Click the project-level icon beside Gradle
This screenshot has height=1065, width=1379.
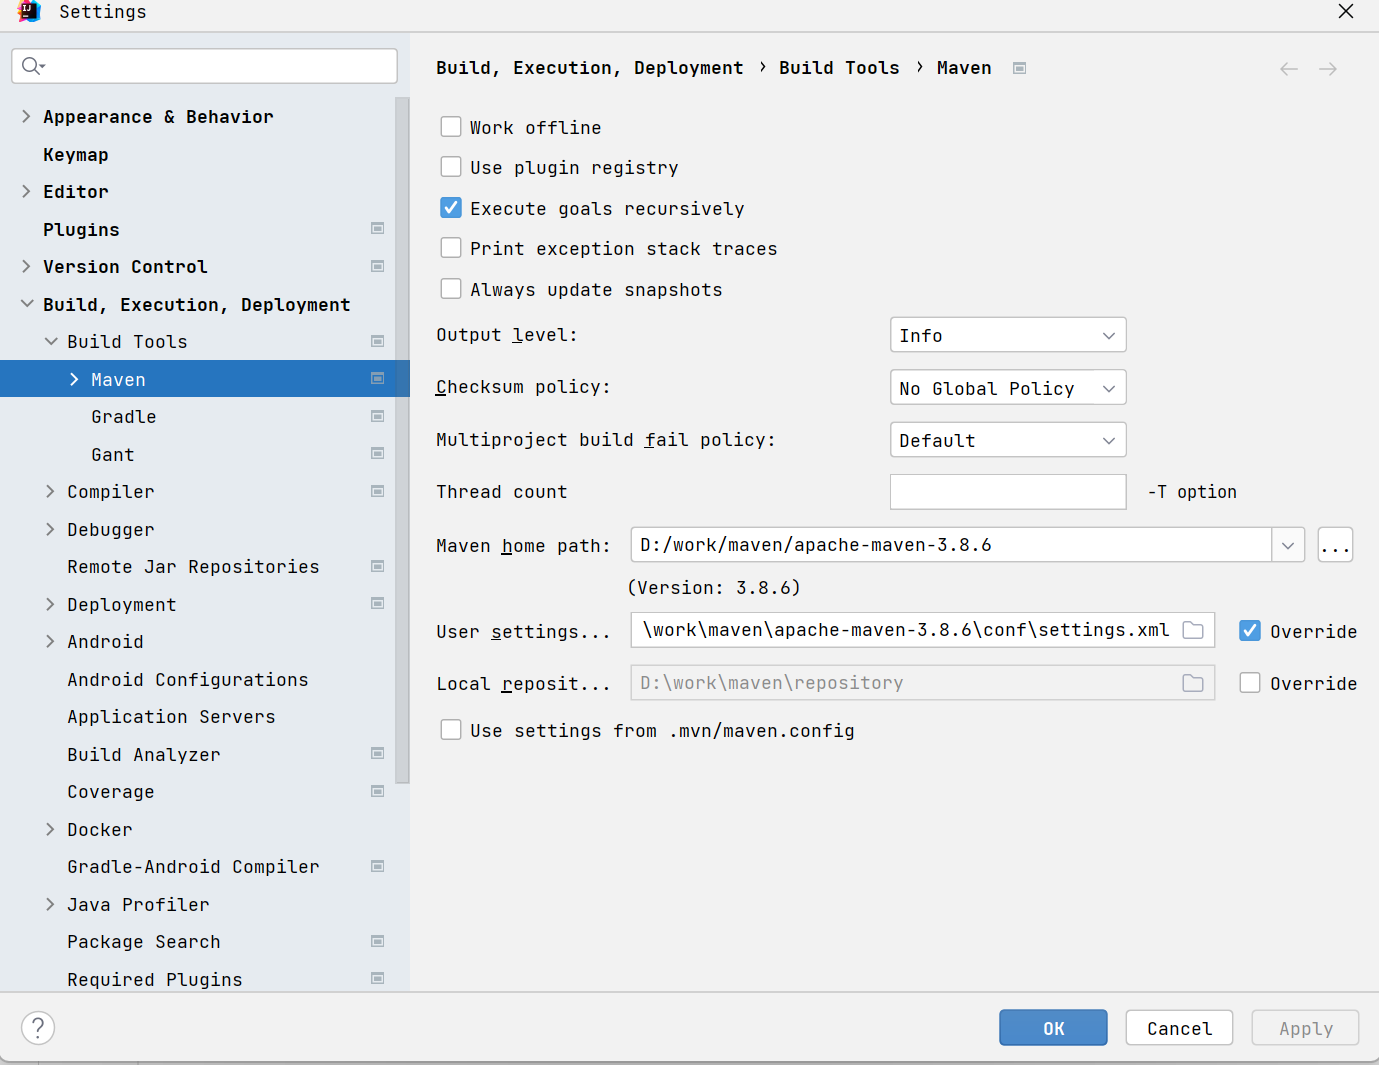[377, 416]
